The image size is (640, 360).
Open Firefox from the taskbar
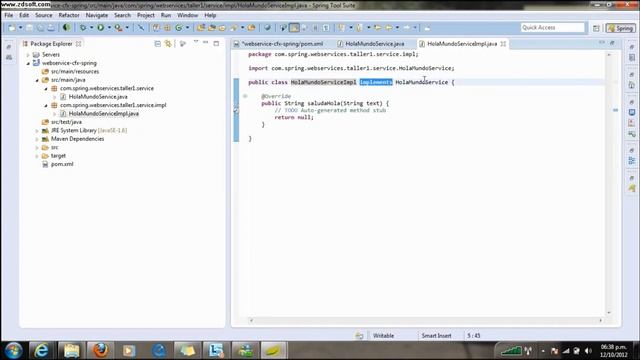100,350
